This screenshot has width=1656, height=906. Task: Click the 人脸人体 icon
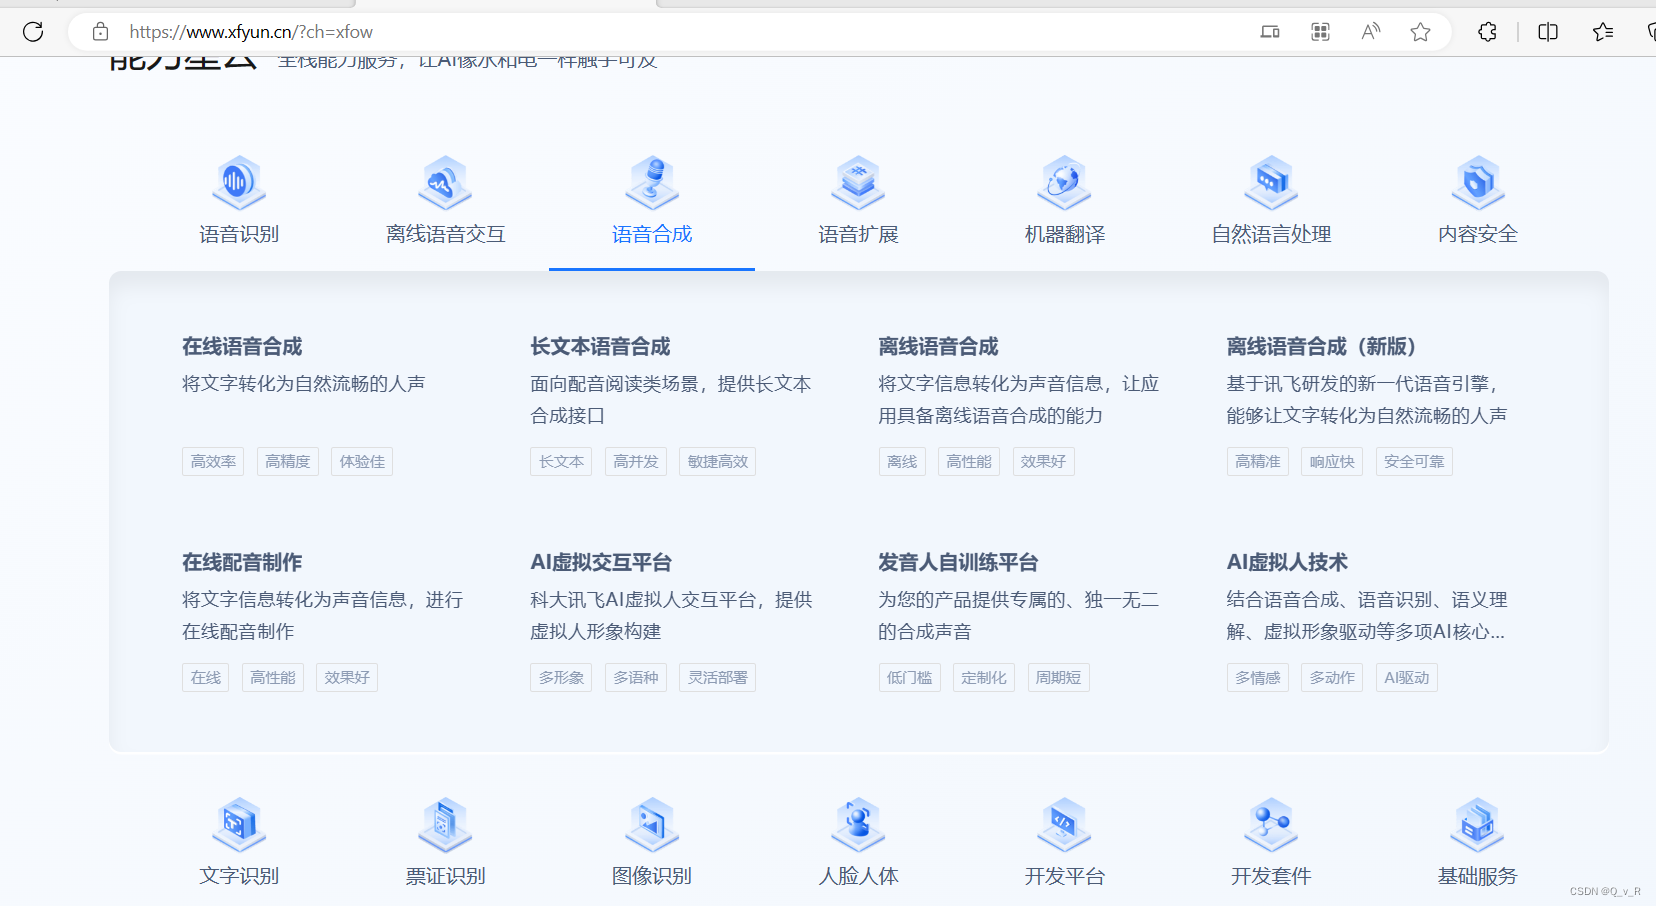pos(858,825)
